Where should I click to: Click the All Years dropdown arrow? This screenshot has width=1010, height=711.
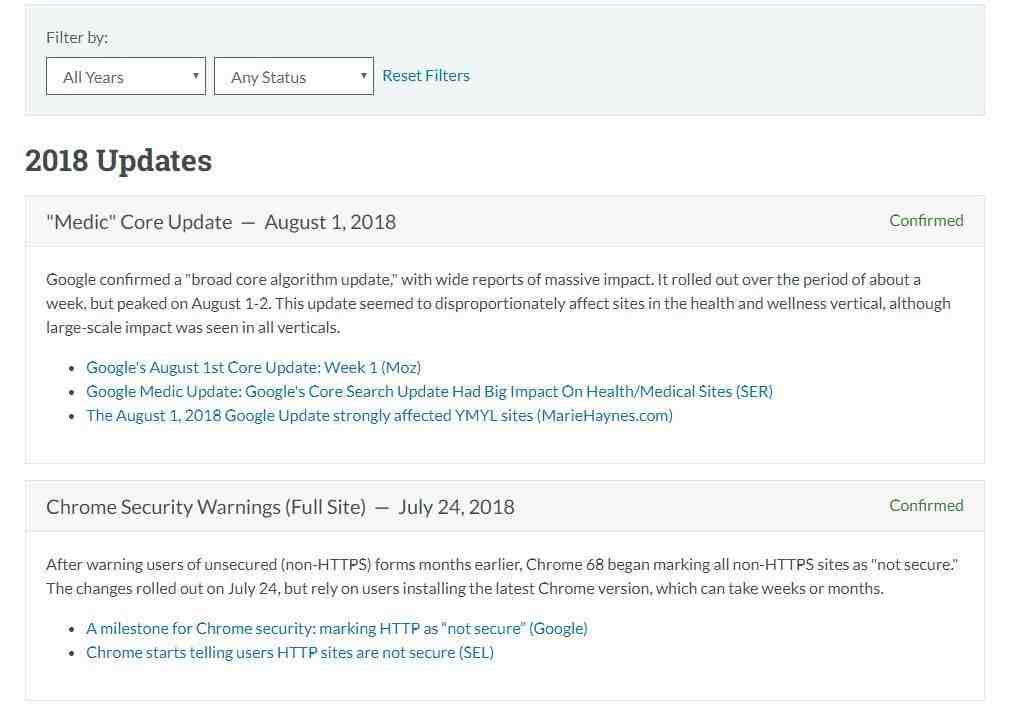(x=195, y=76)
